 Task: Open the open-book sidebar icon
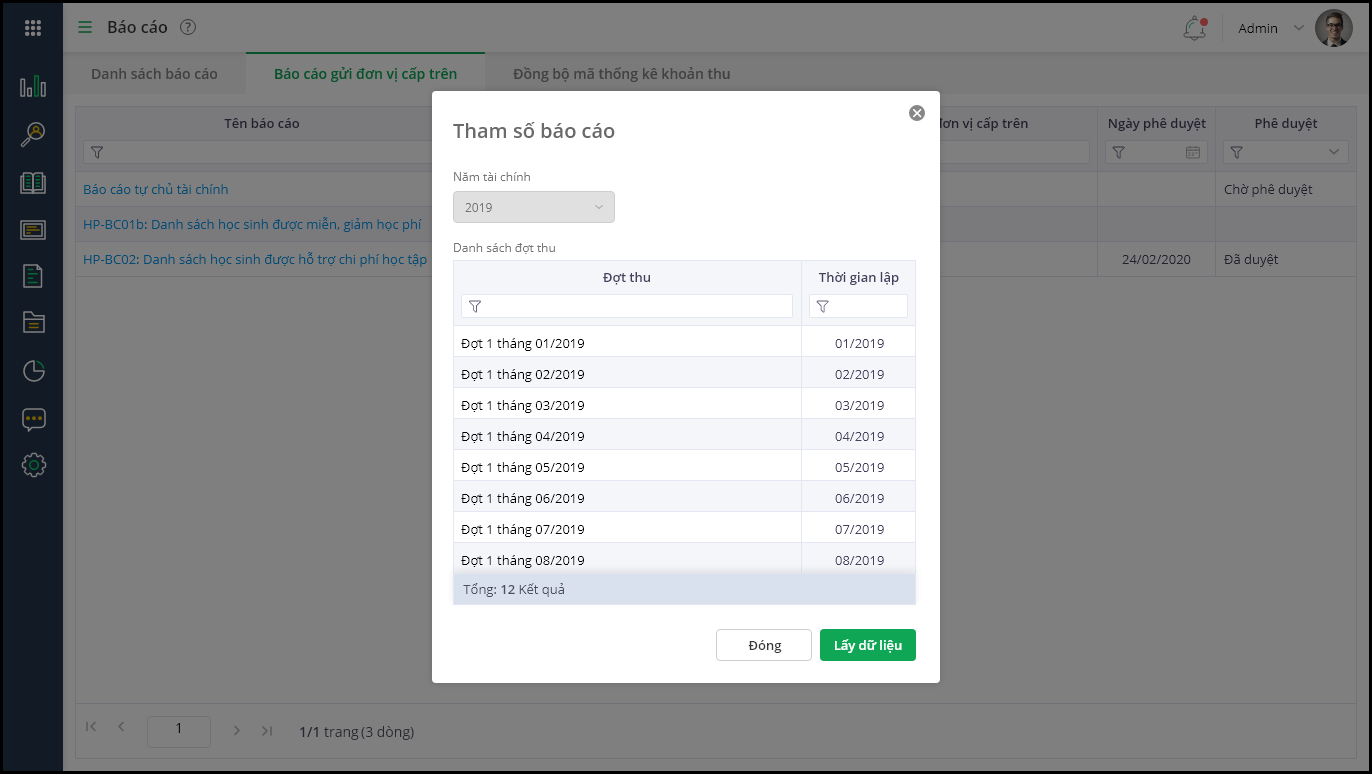(33, 182)
